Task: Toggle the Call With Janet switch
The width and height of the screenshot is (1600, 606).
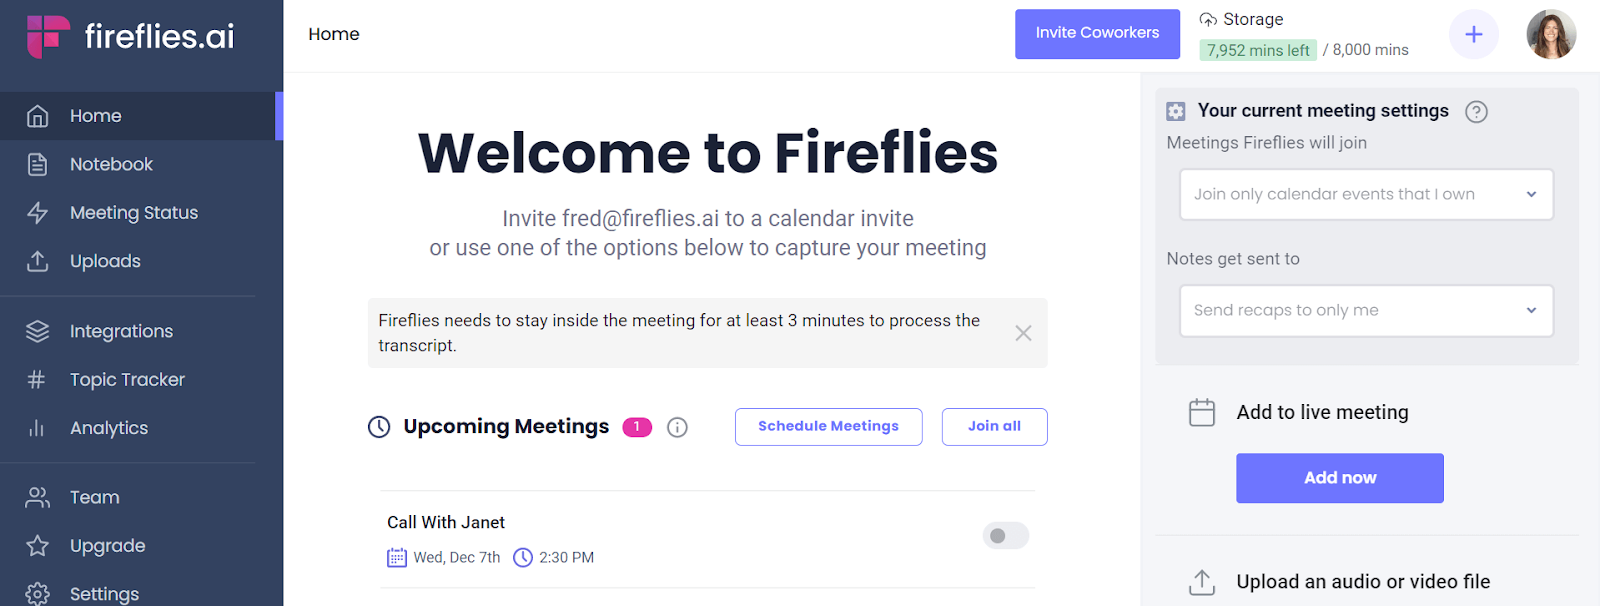Action: point(1005,536)
